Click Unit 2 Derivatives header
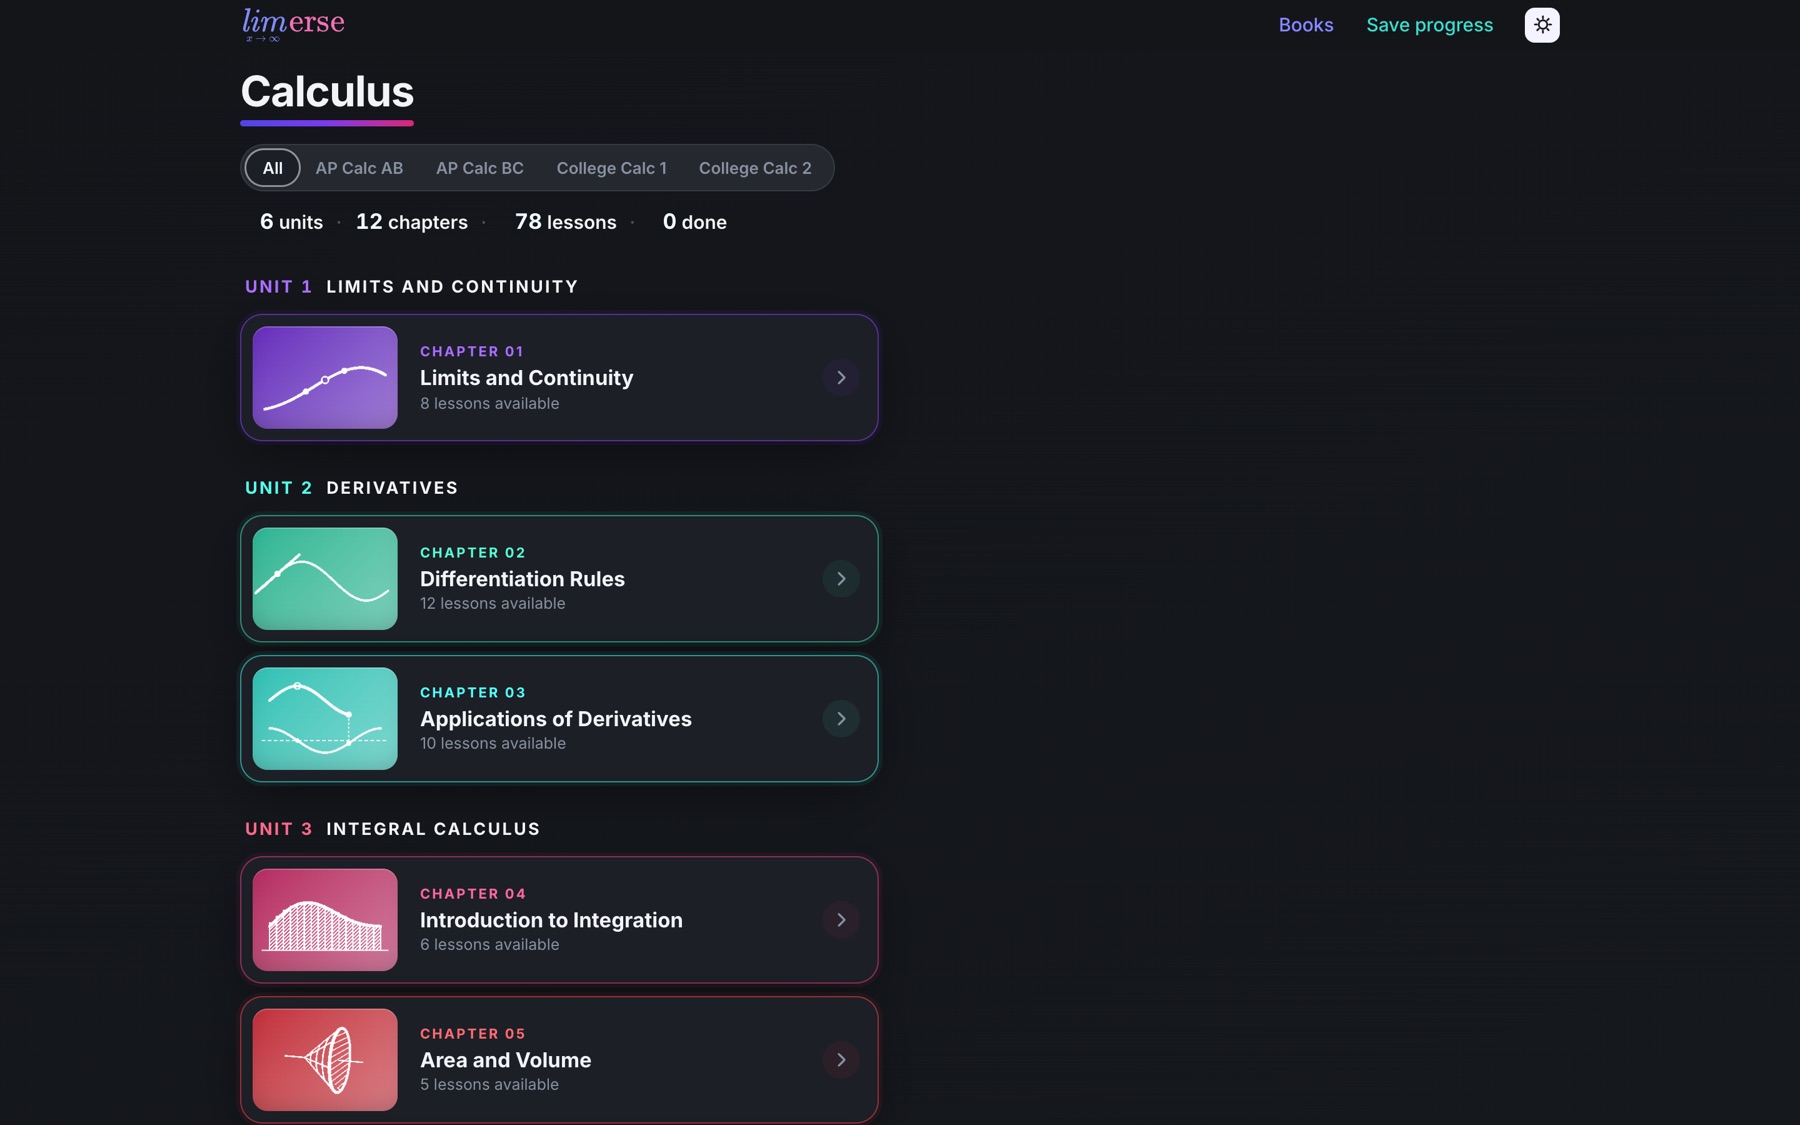 click(352, 488)
